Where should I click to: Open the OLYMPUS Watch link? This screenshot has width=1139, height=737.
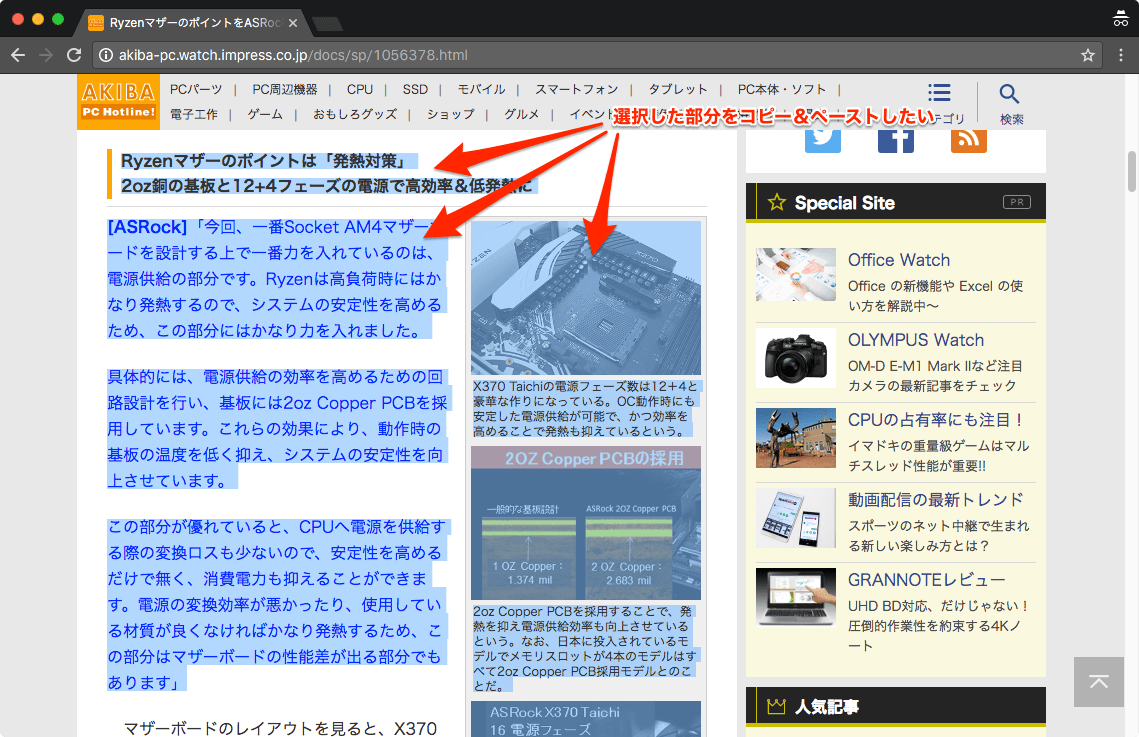(916, 340)
